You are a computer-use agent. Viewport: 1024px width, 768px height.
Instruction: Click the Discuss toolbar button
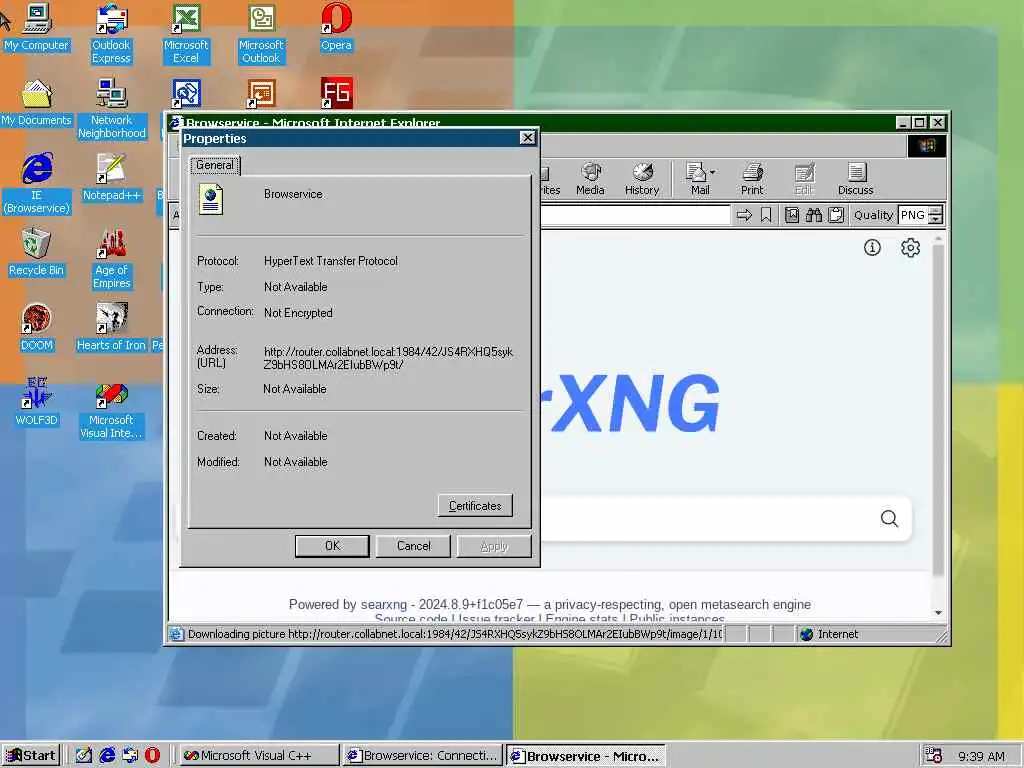pos(856,179)
